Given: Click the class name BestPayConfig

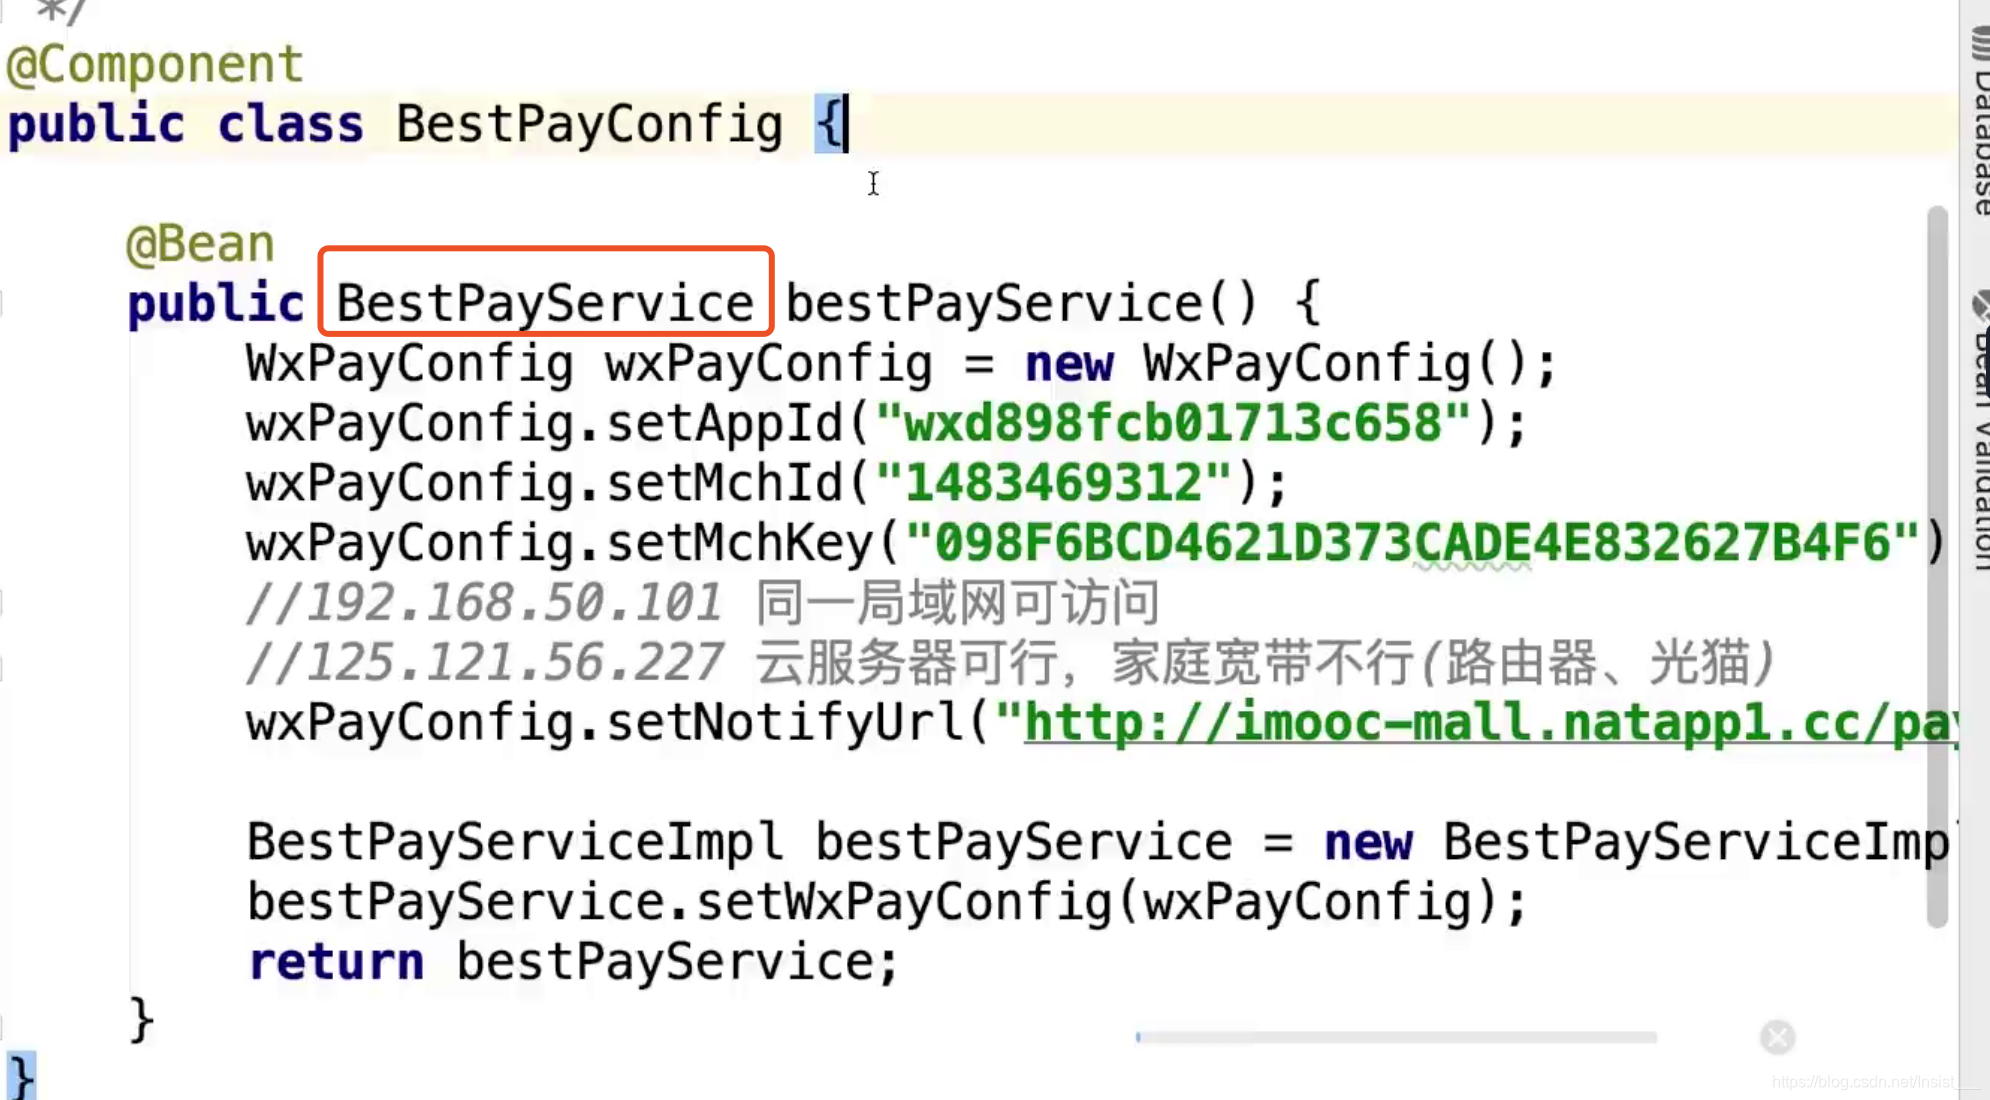Looking at the screenshot, I should [589, 125].
